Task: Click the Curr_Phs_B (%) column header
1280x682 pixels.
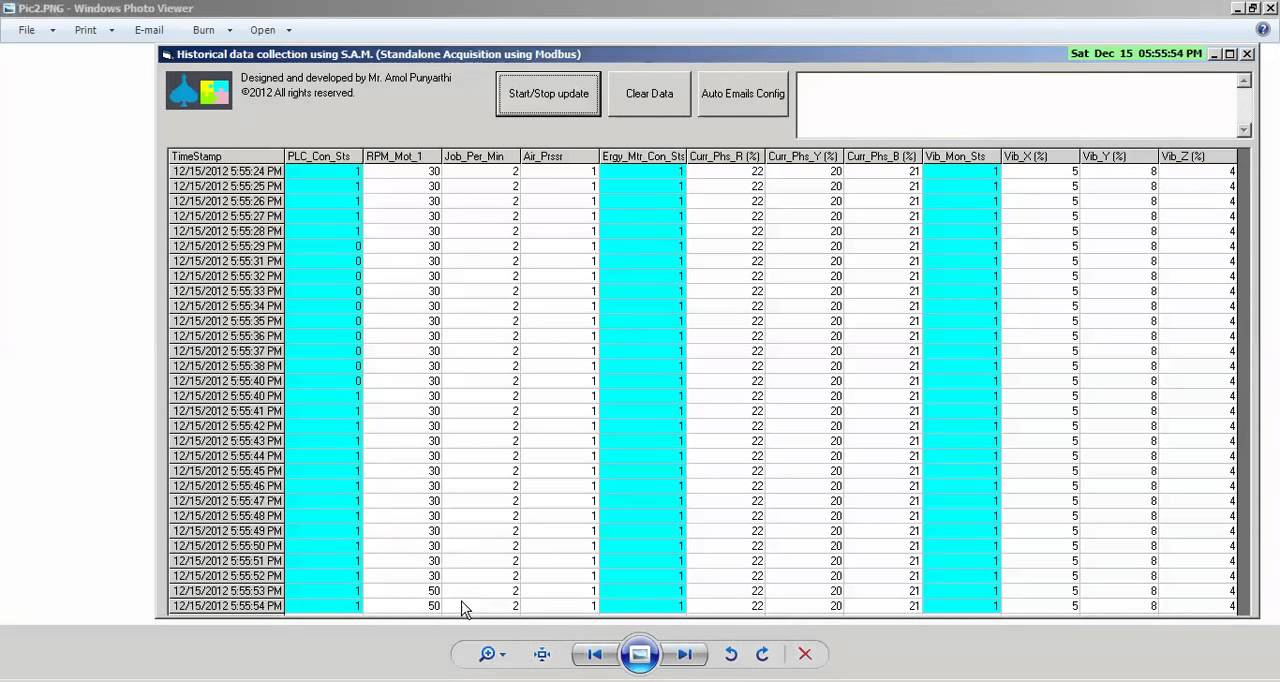Action: [883, 156]
